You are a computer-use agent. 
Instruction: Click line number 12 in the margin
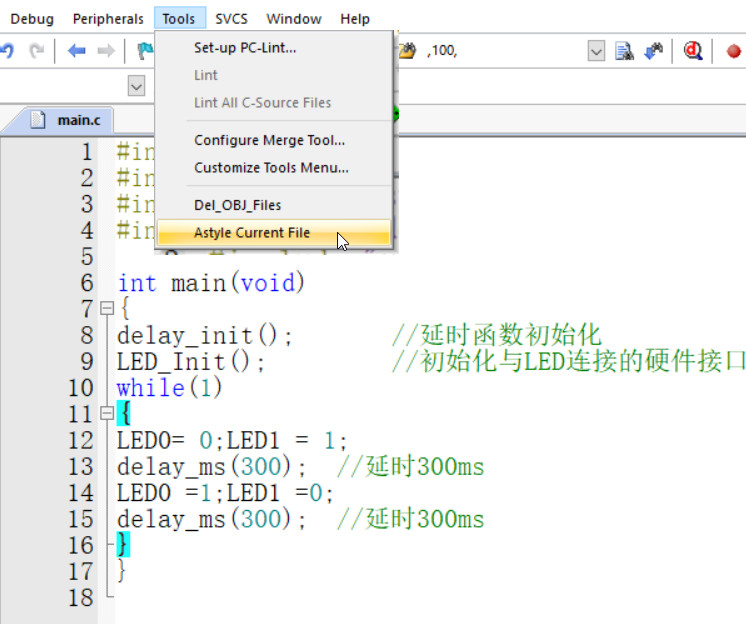81,440
